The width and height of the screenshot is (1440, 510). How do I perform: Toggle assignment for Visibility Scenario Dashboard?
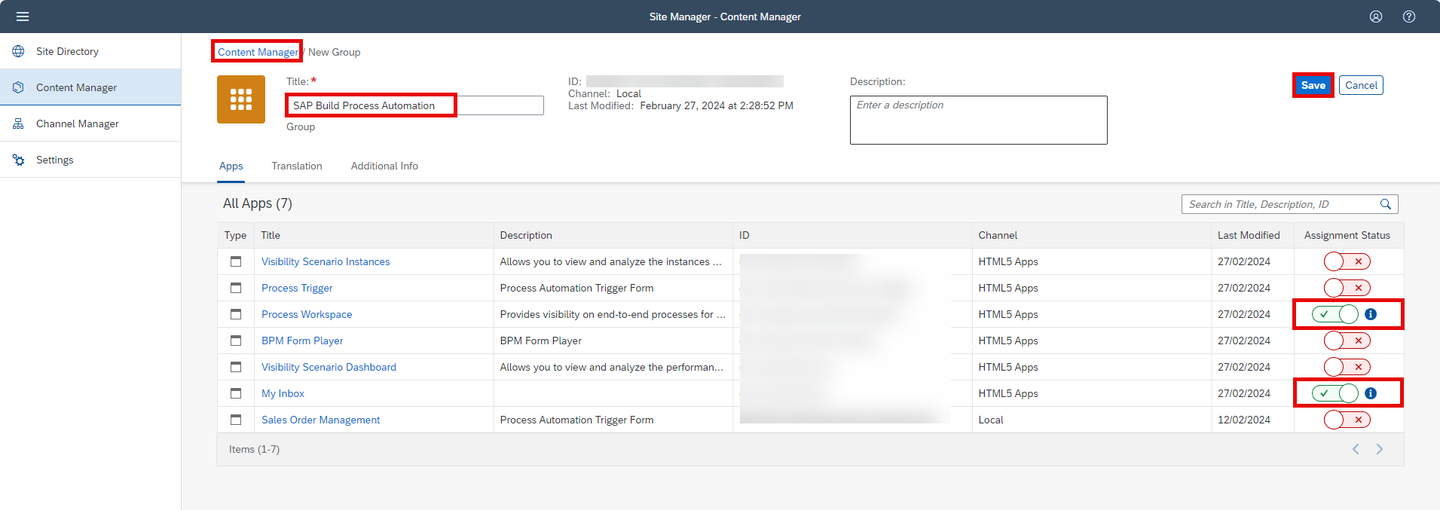coord(1347,367)
